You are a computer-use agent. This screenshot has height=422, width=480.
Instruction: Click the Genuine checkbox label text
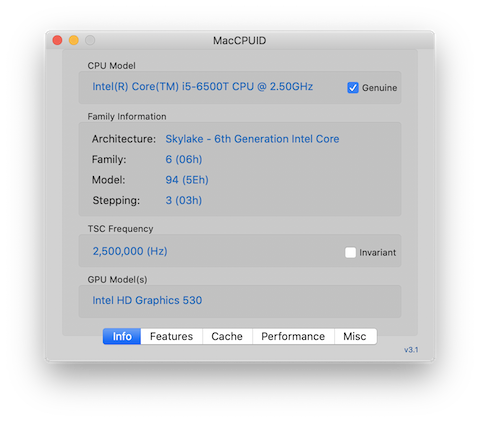[x=379, y=88]
